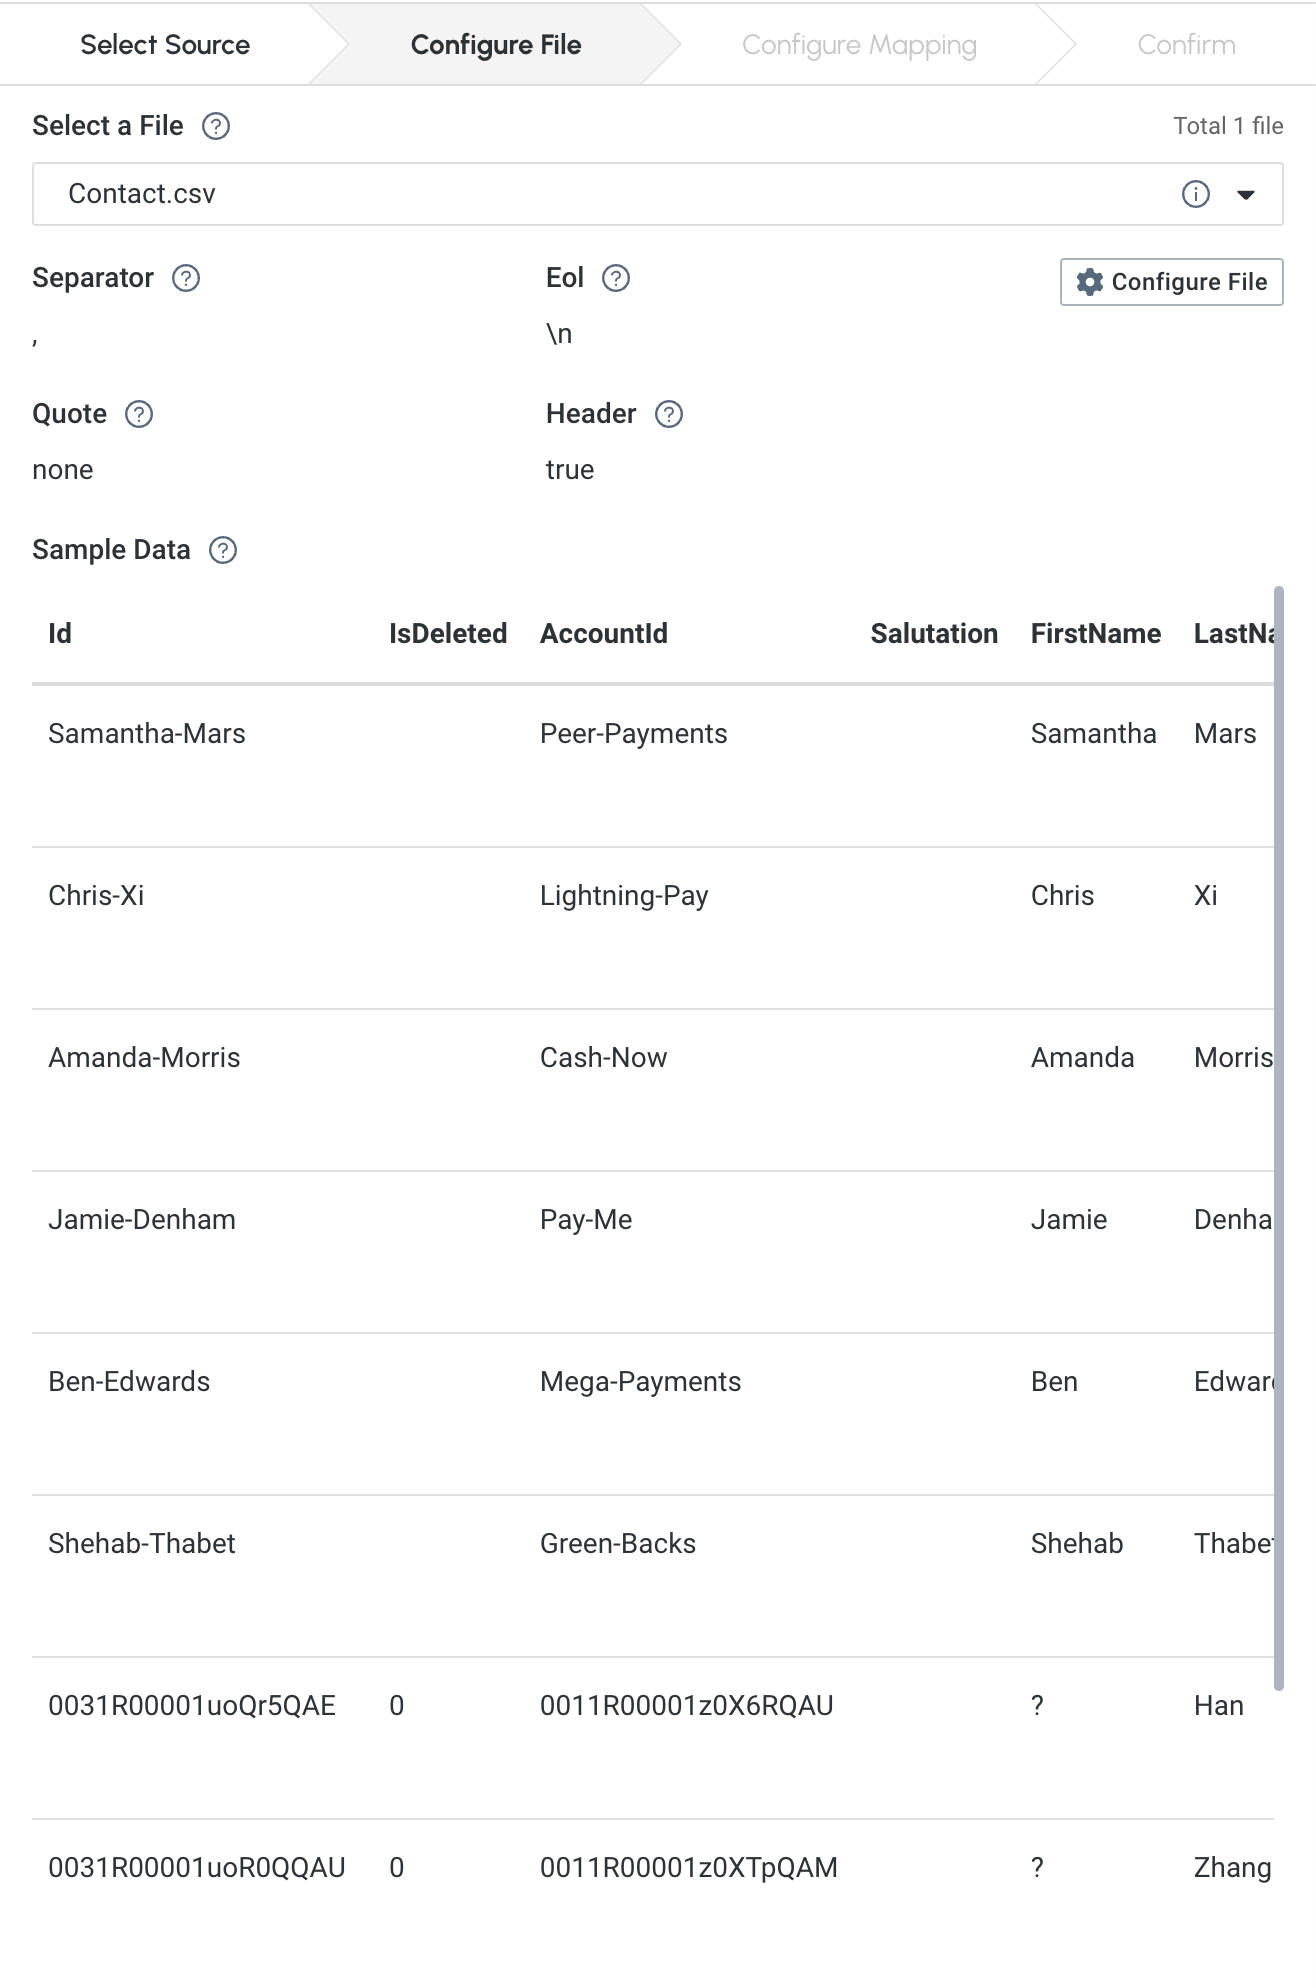The width and height of the screenshot is (1316, 1988).
Task: Click the Configure File step tab
Action: pos(496,45)
